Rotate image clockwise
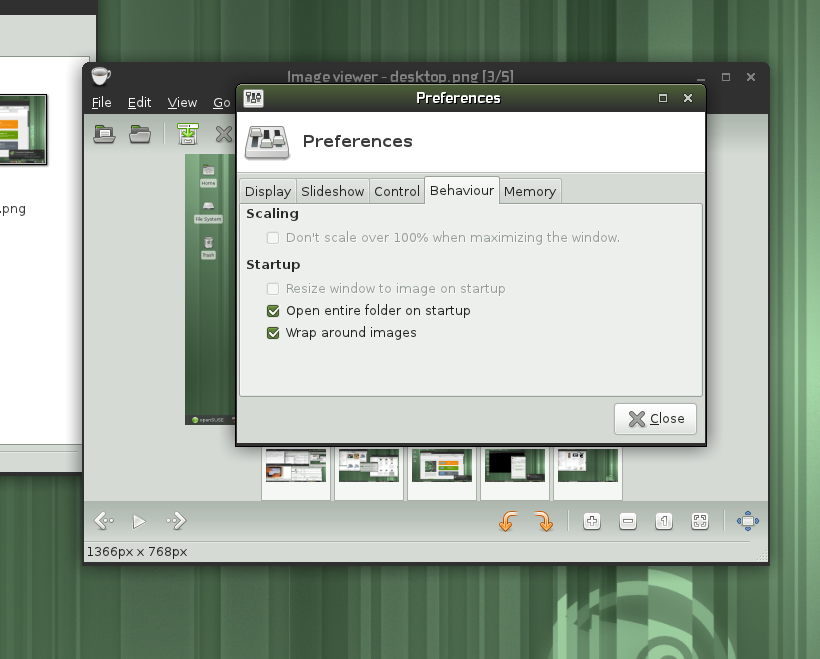The image size is (820, 659). tap(543, 521)
